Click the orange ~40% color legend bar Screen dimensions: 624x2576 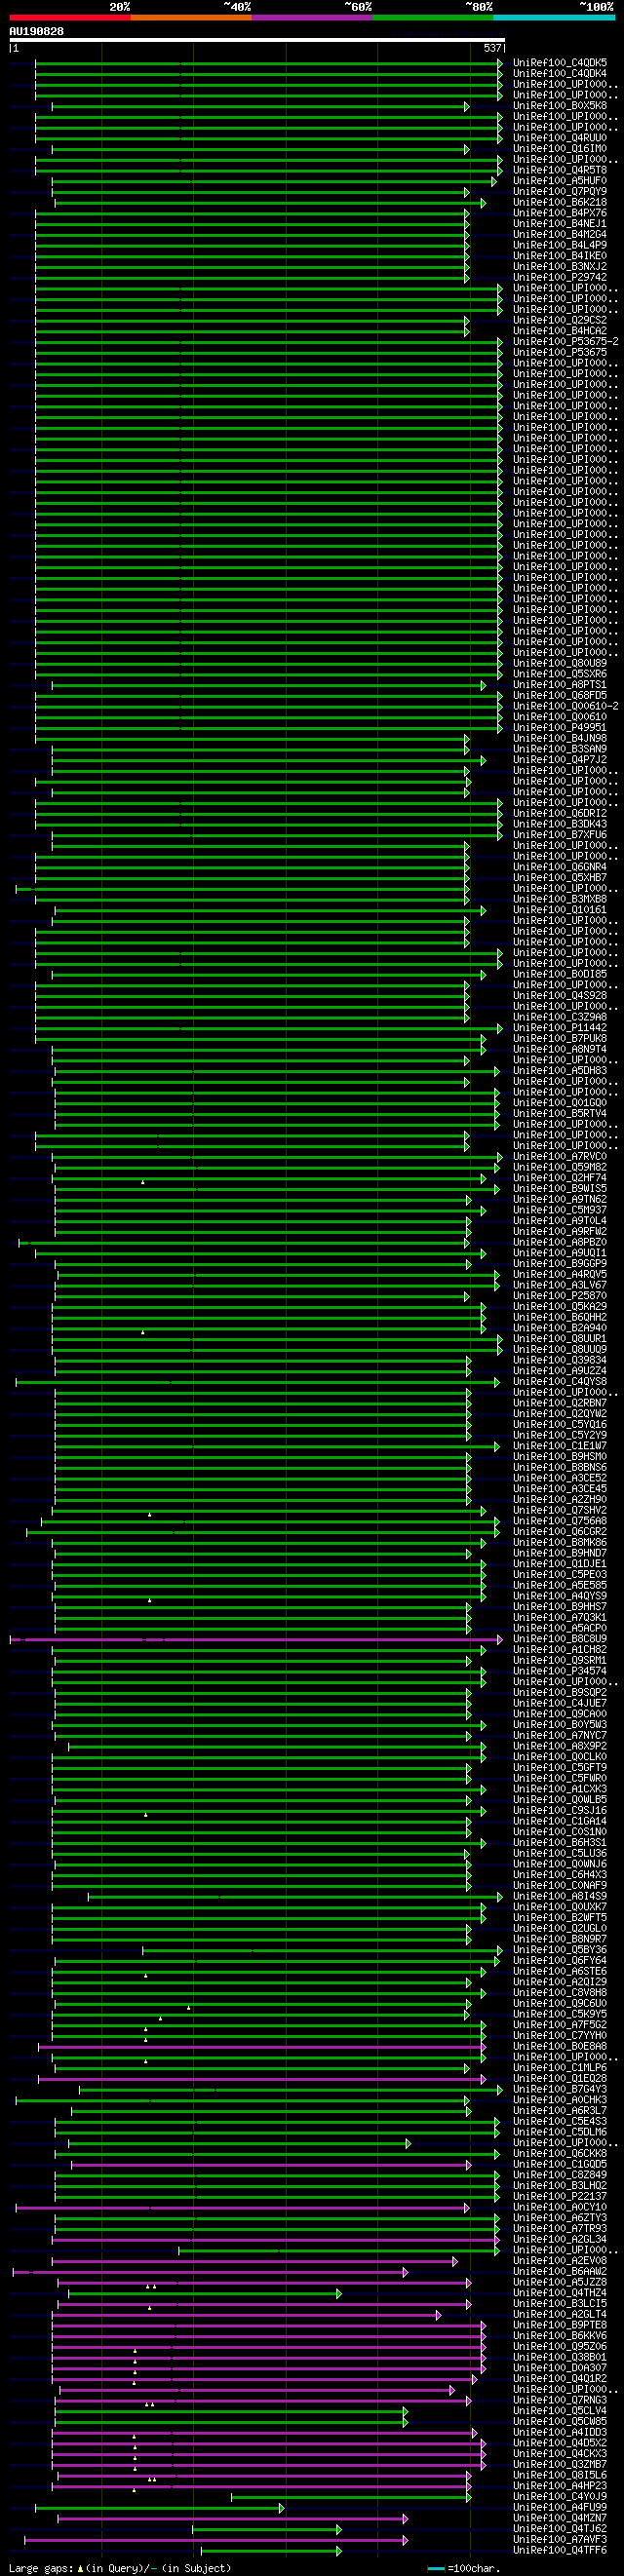[191, 17]
